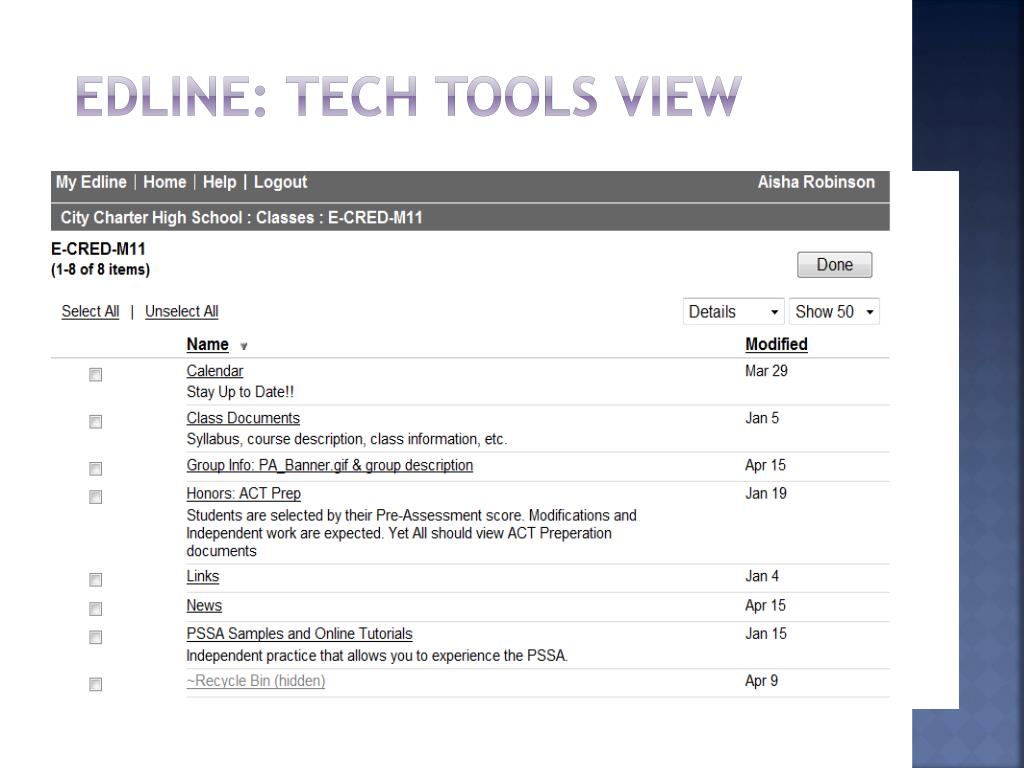Click the 'Syllabus, course description' description text
1024x768 pixels.
tap(347, 439)
